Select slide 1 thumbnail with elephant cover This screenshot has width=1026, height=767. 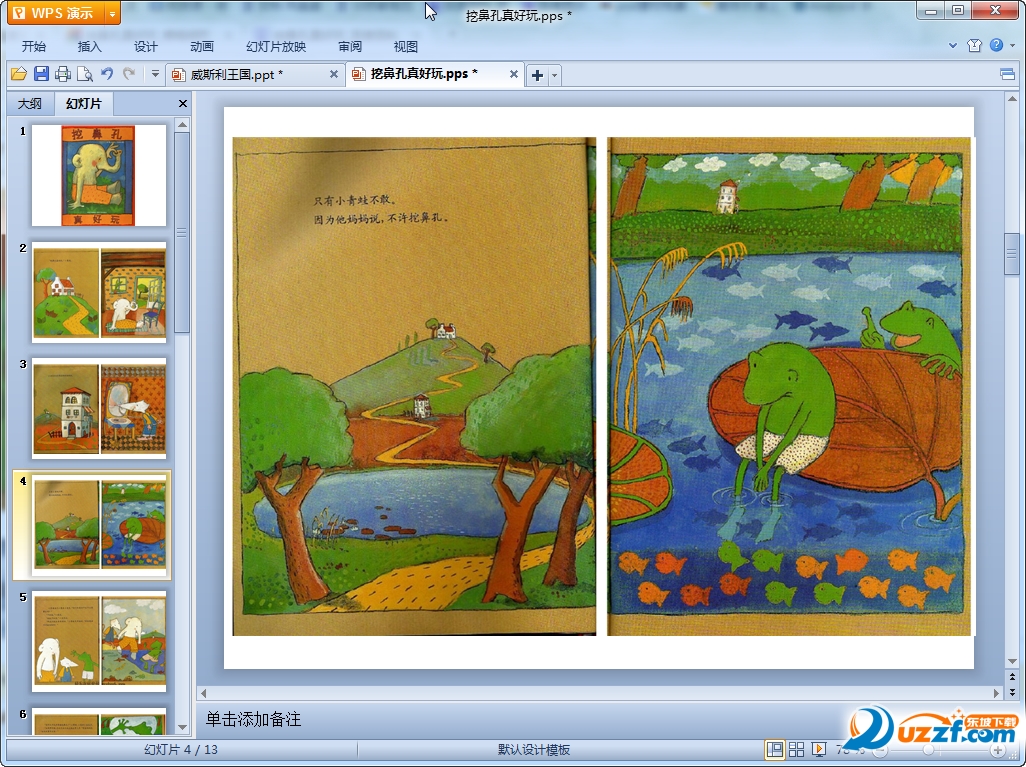(99, 175)
